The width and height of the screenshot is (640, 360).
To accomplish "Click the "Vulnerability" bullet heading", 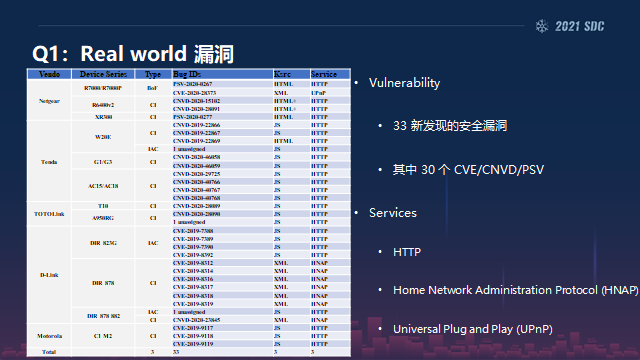I will [x=404, y=83].
